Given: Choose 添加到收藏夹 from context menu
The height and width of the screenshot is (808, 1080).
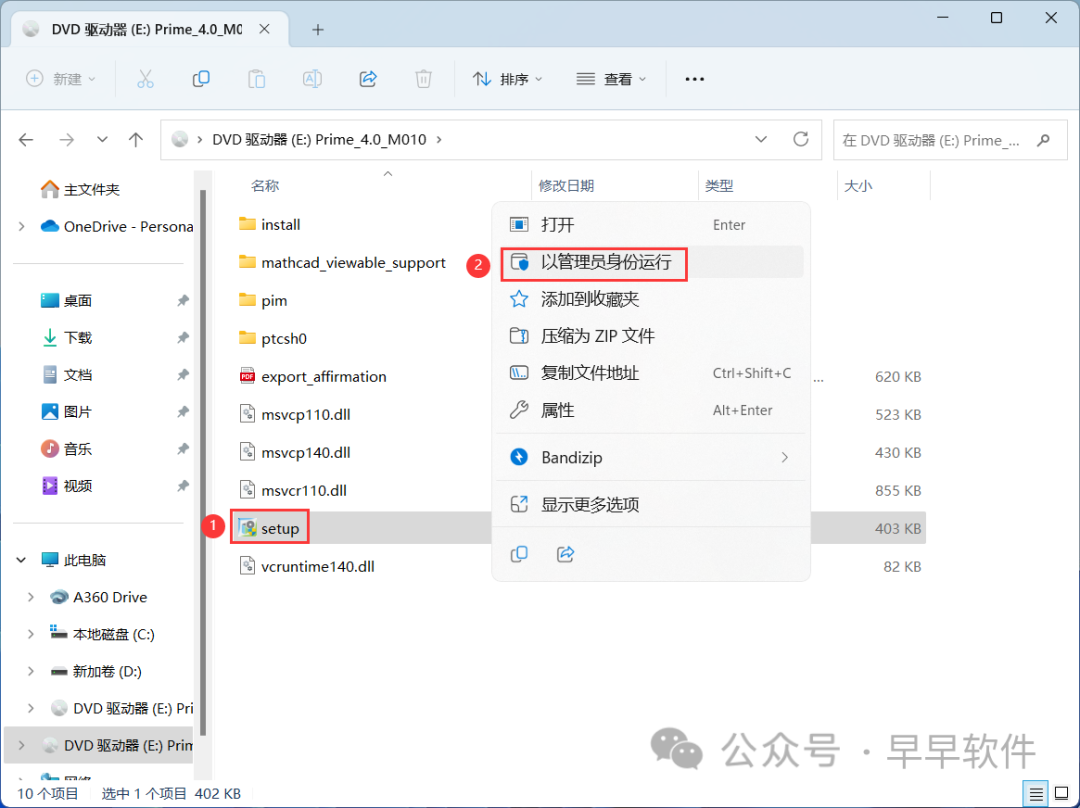Looking at the screenshot, I should [650, 299].
